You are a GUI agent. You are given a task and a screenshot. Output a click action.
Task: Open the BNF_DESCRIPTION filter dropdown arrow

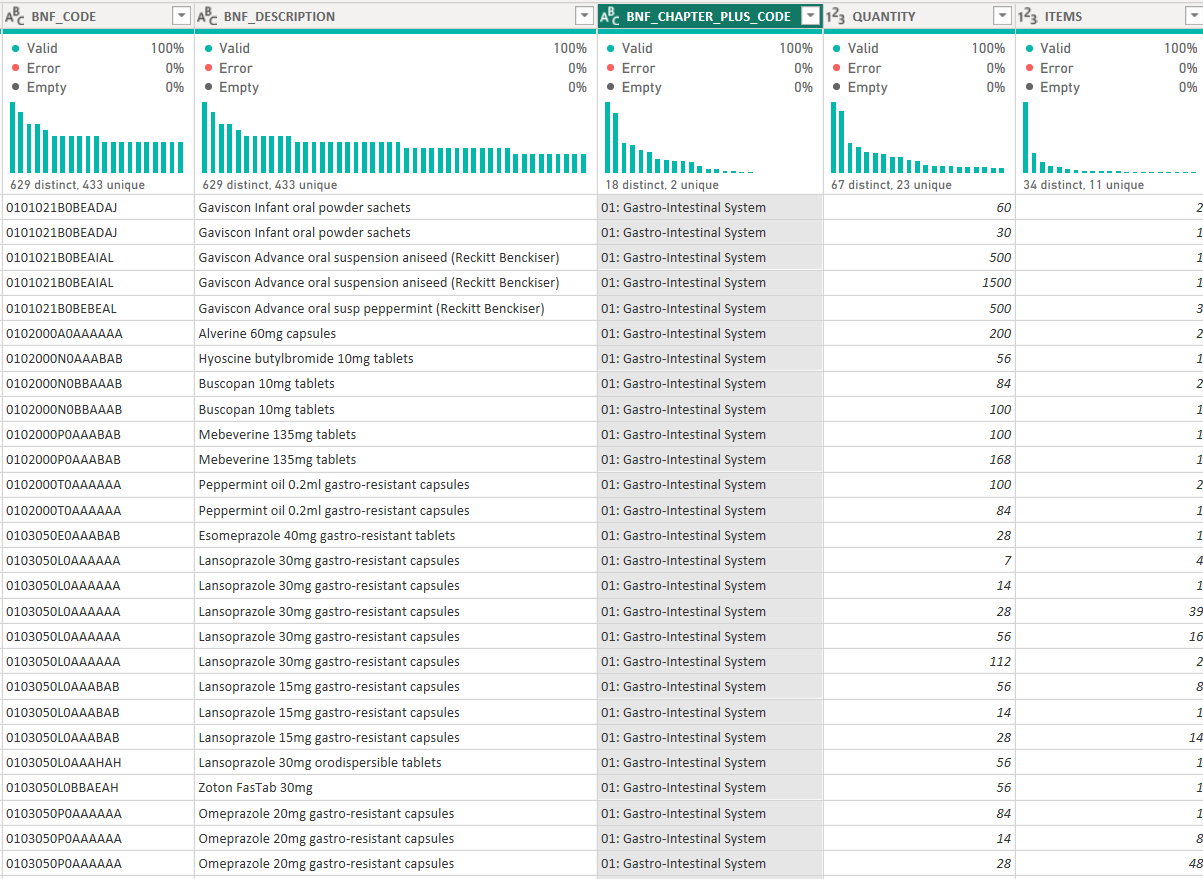pos(584,16)
